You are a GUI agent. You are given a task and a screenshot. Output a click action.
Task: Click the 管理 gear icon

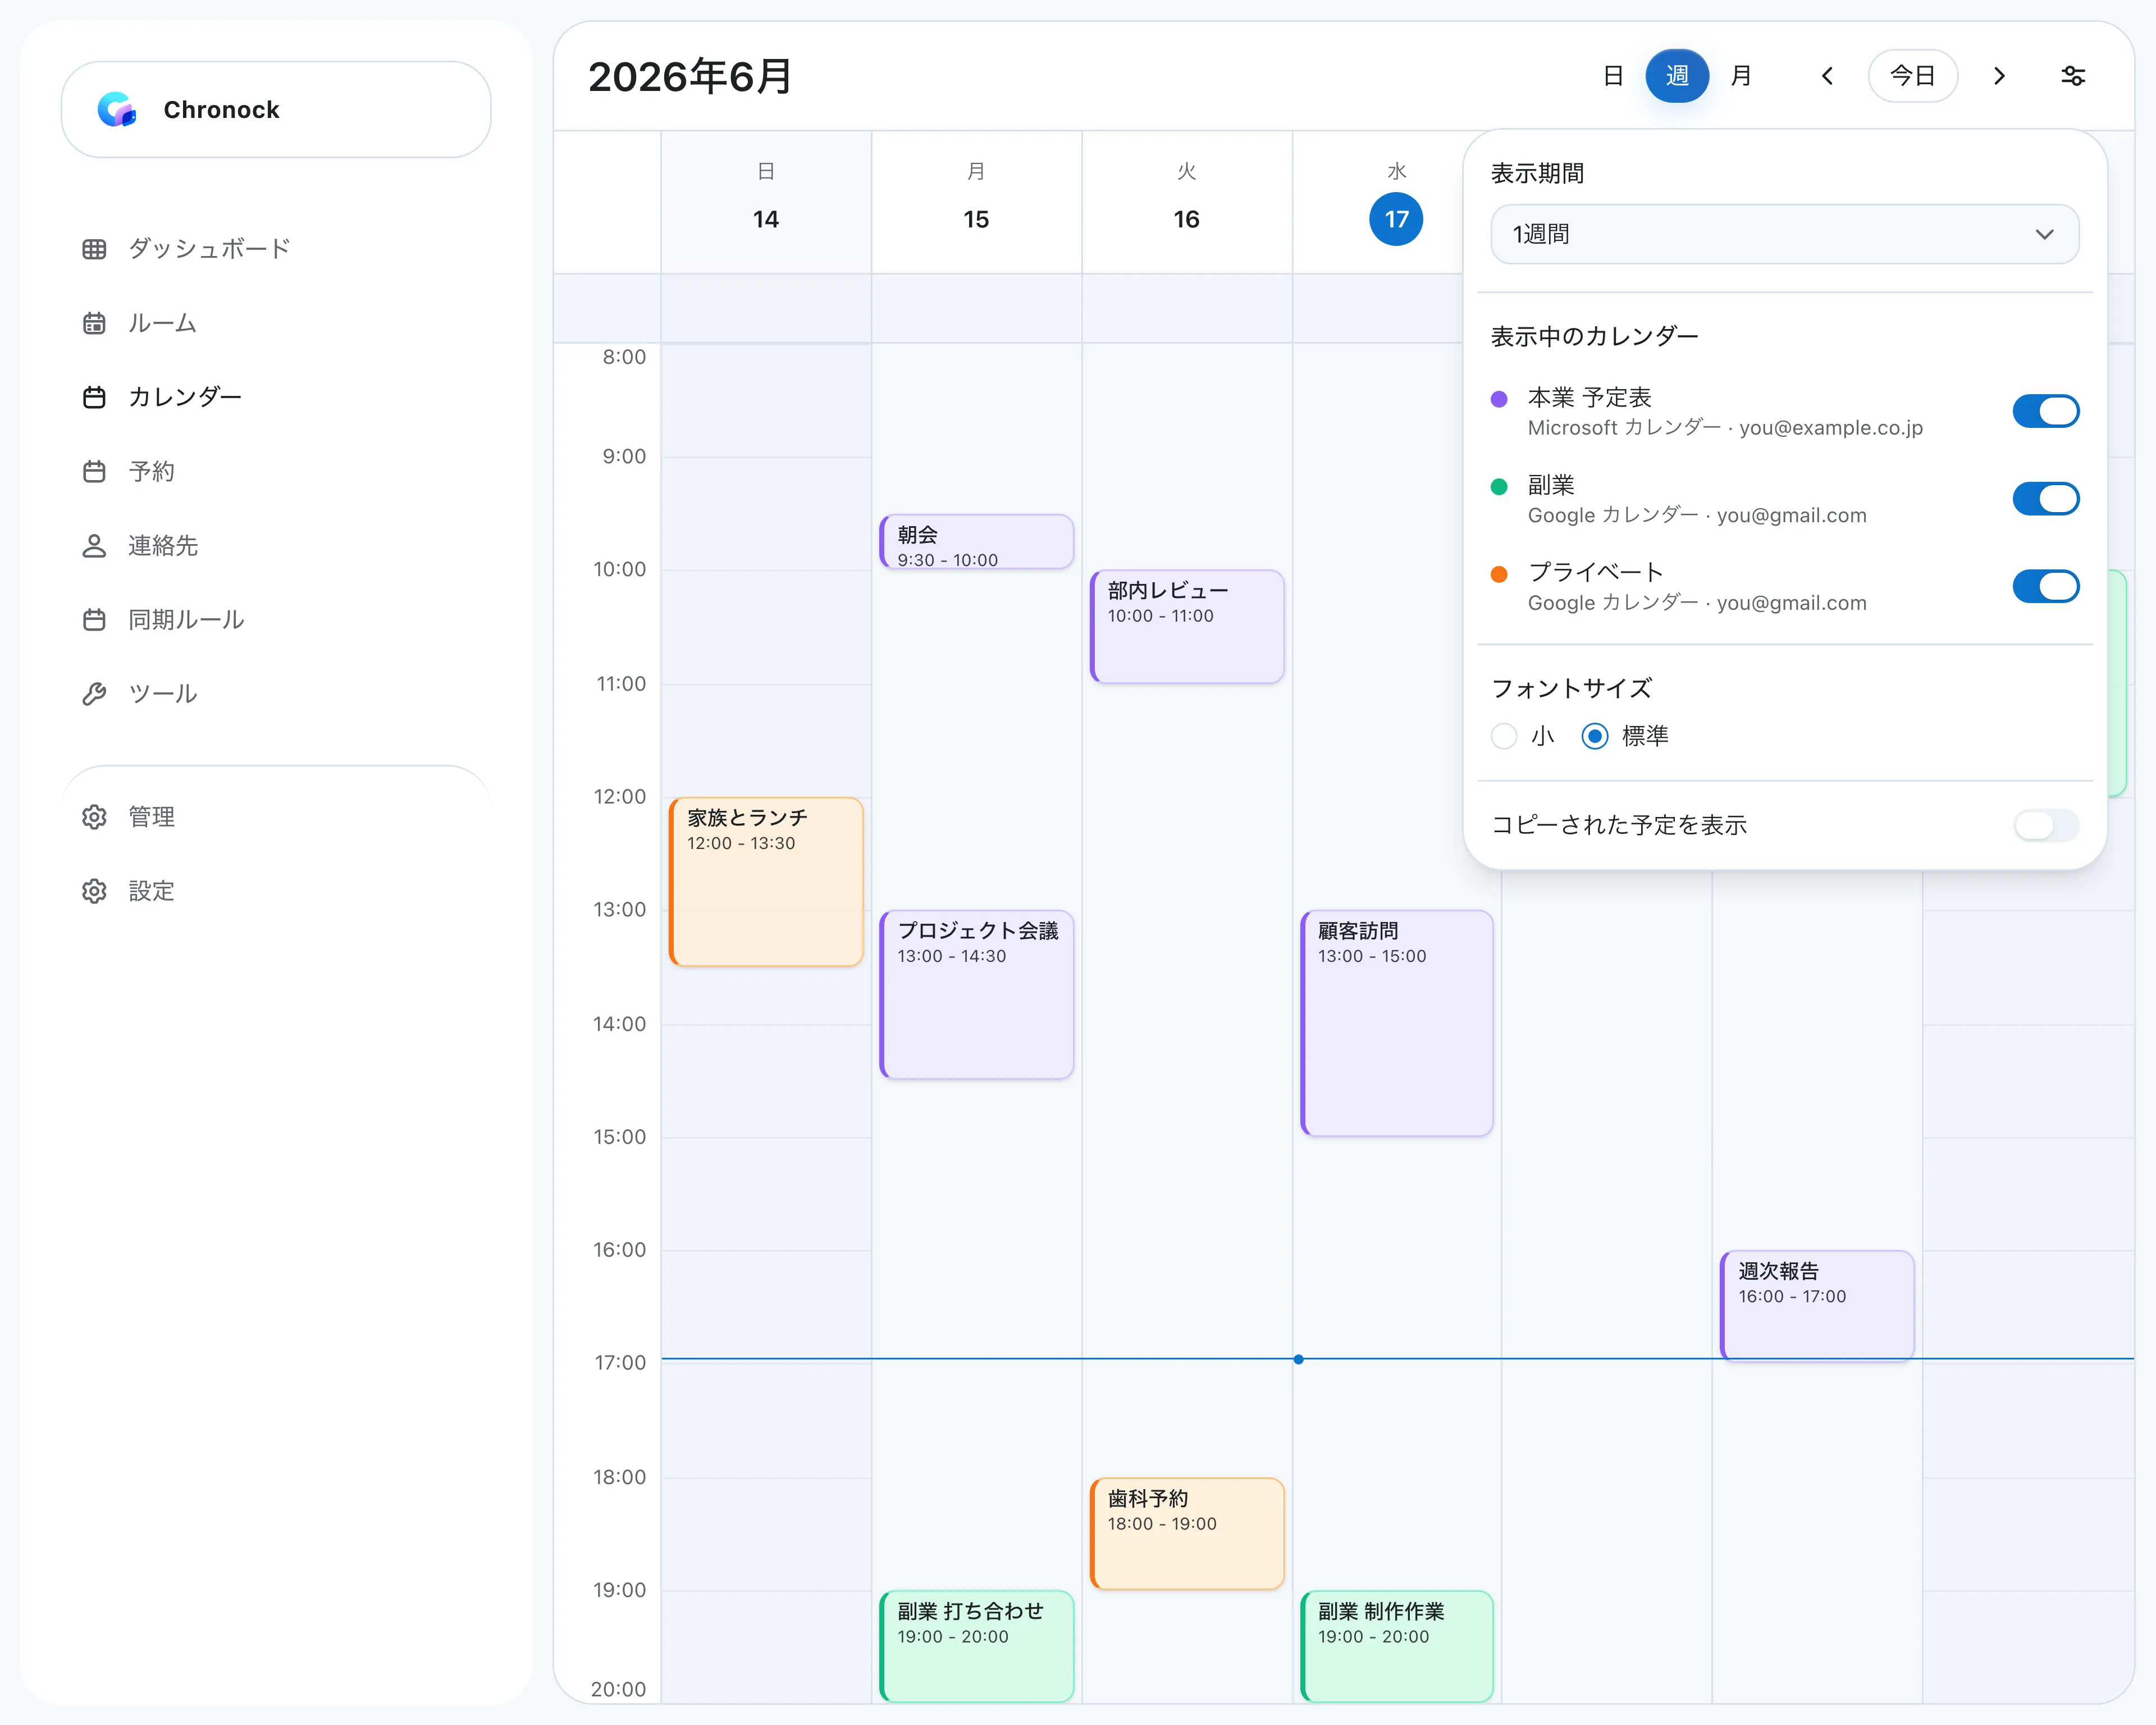pyautogui.click(x=94, y=817)
